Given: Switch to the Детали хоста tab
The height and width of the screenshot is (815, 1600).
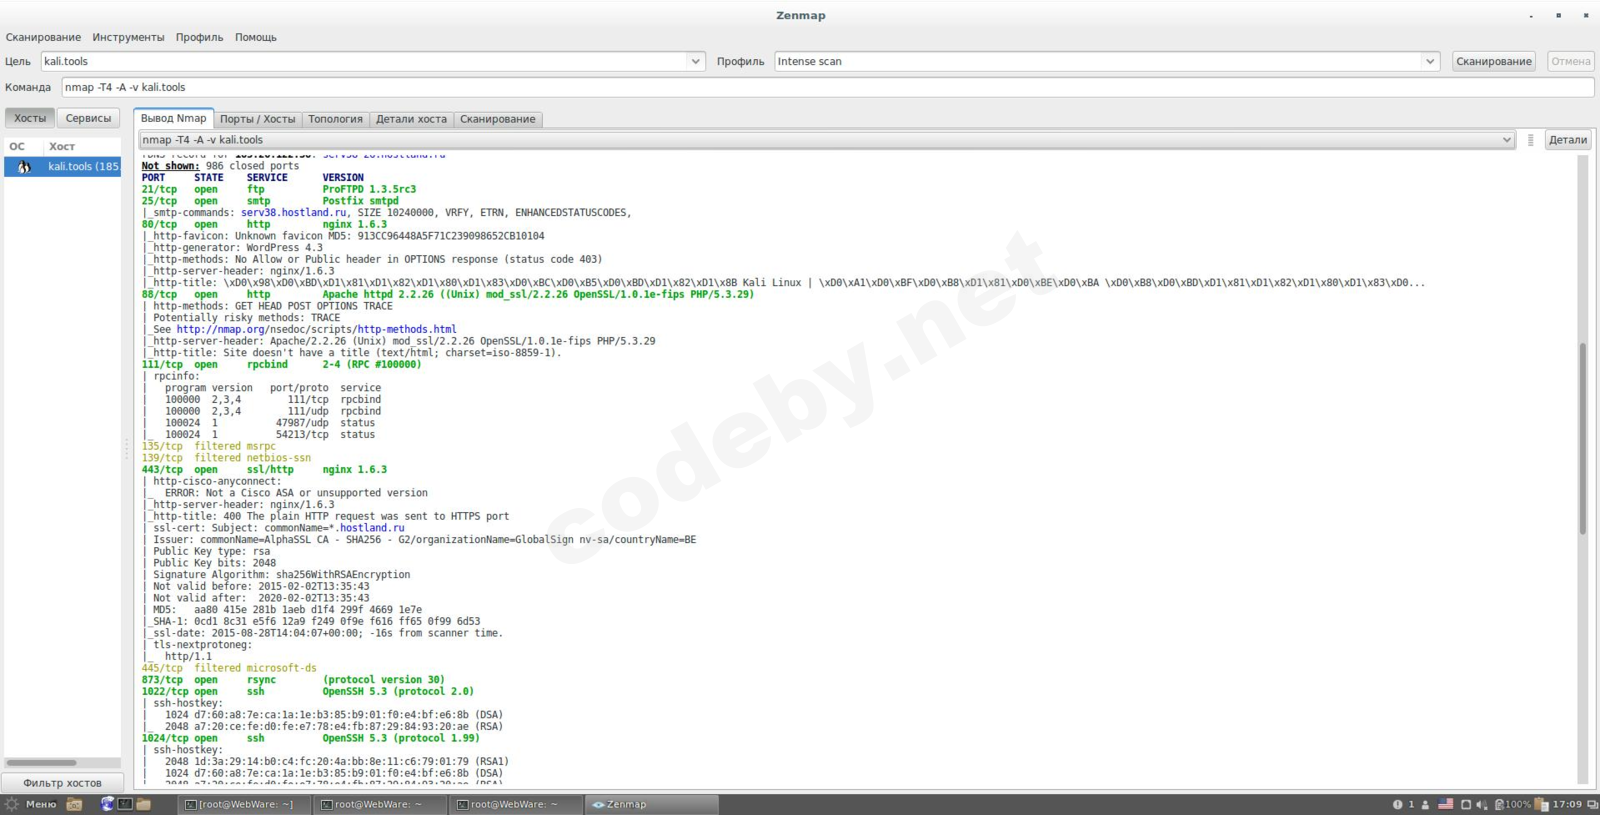Looking at the screenshot, I should pos(411,119).
